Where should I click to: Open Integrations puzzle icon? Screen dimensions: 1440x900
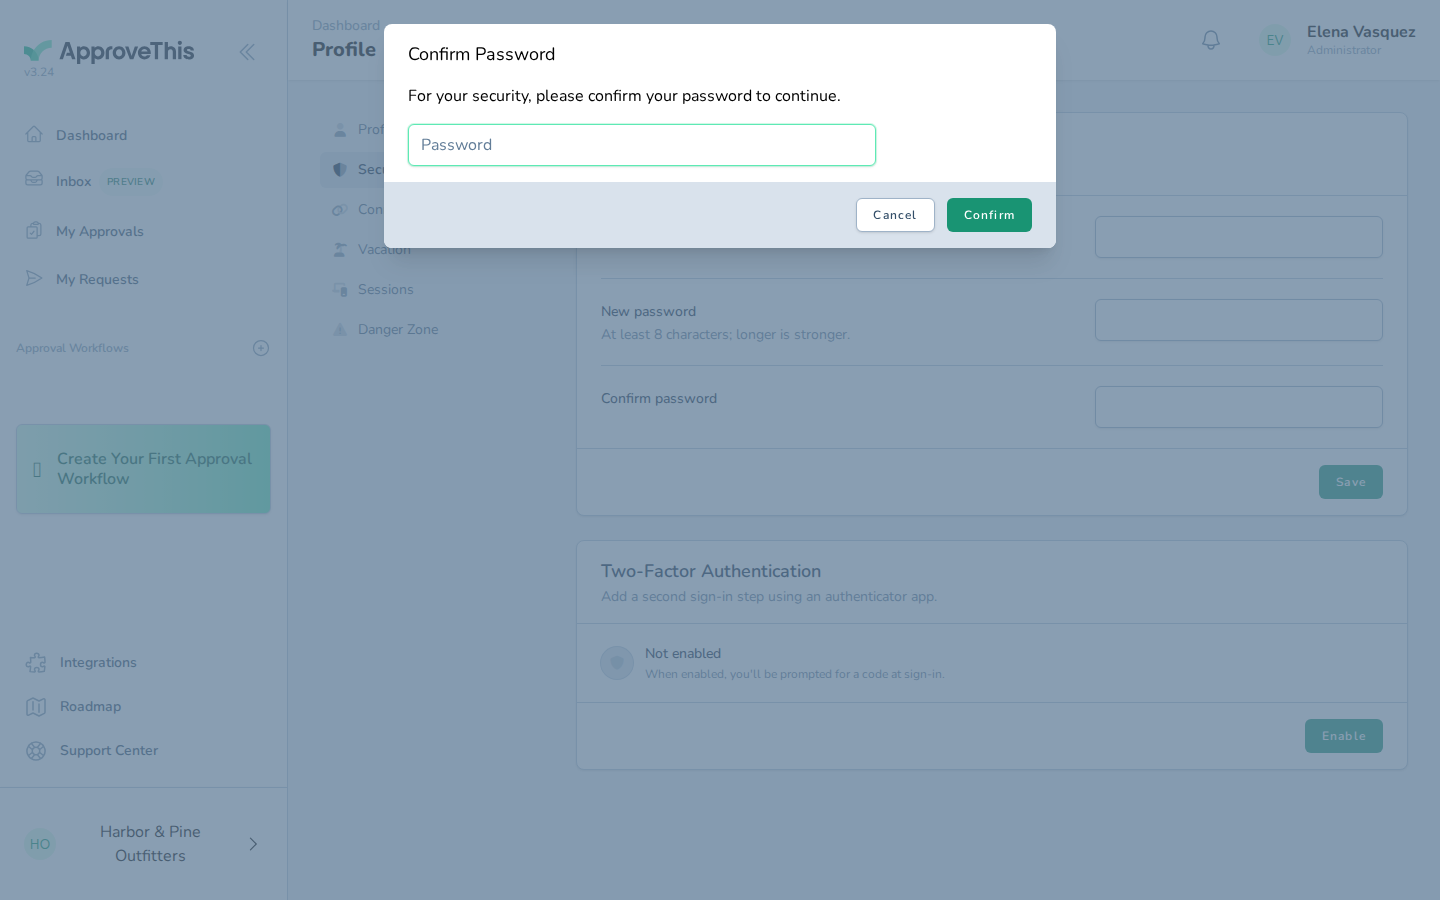click(36, 662)
